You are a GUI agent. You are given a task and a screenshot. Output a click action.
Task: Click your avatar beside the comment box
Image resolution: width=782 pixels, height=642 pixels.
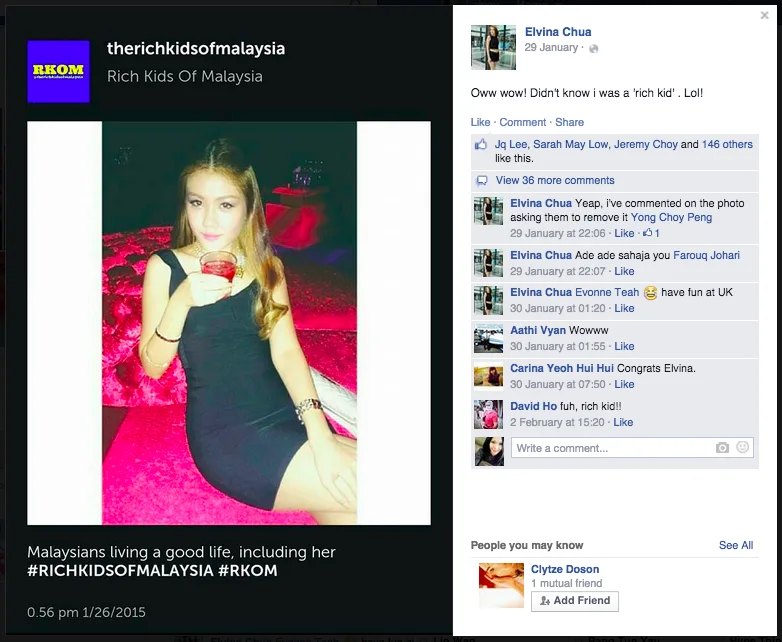click(489, 451)
